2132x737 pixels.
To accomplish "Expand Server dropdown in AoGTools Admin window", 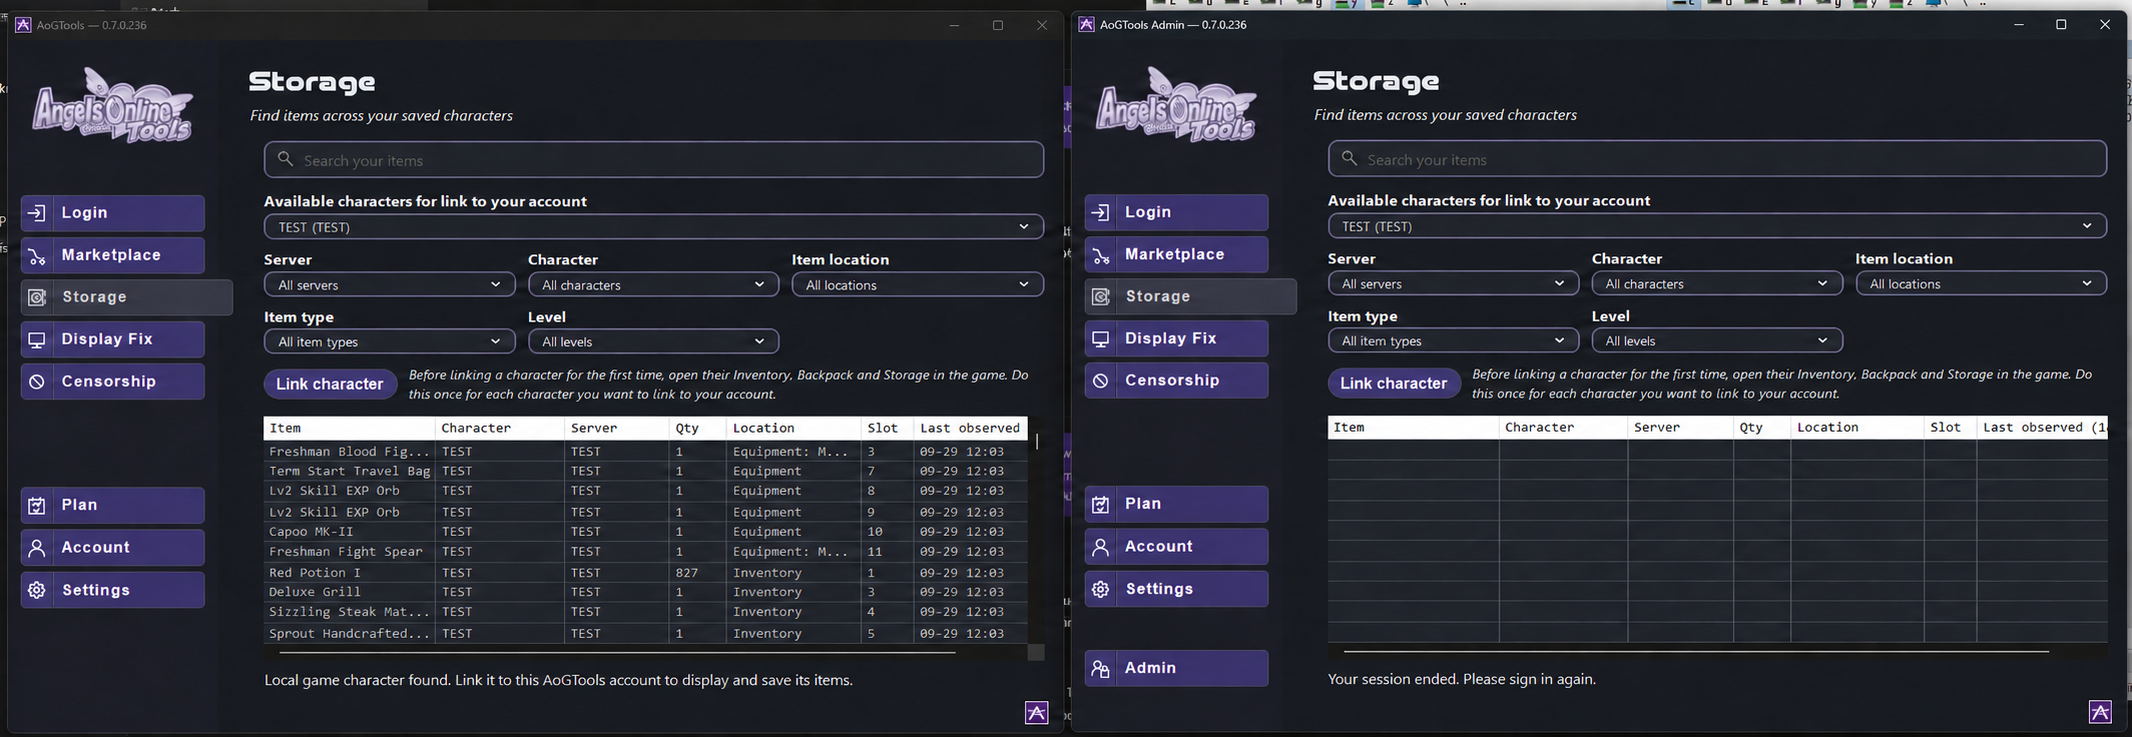I will pyautogui.click(x=1453, y=284).
